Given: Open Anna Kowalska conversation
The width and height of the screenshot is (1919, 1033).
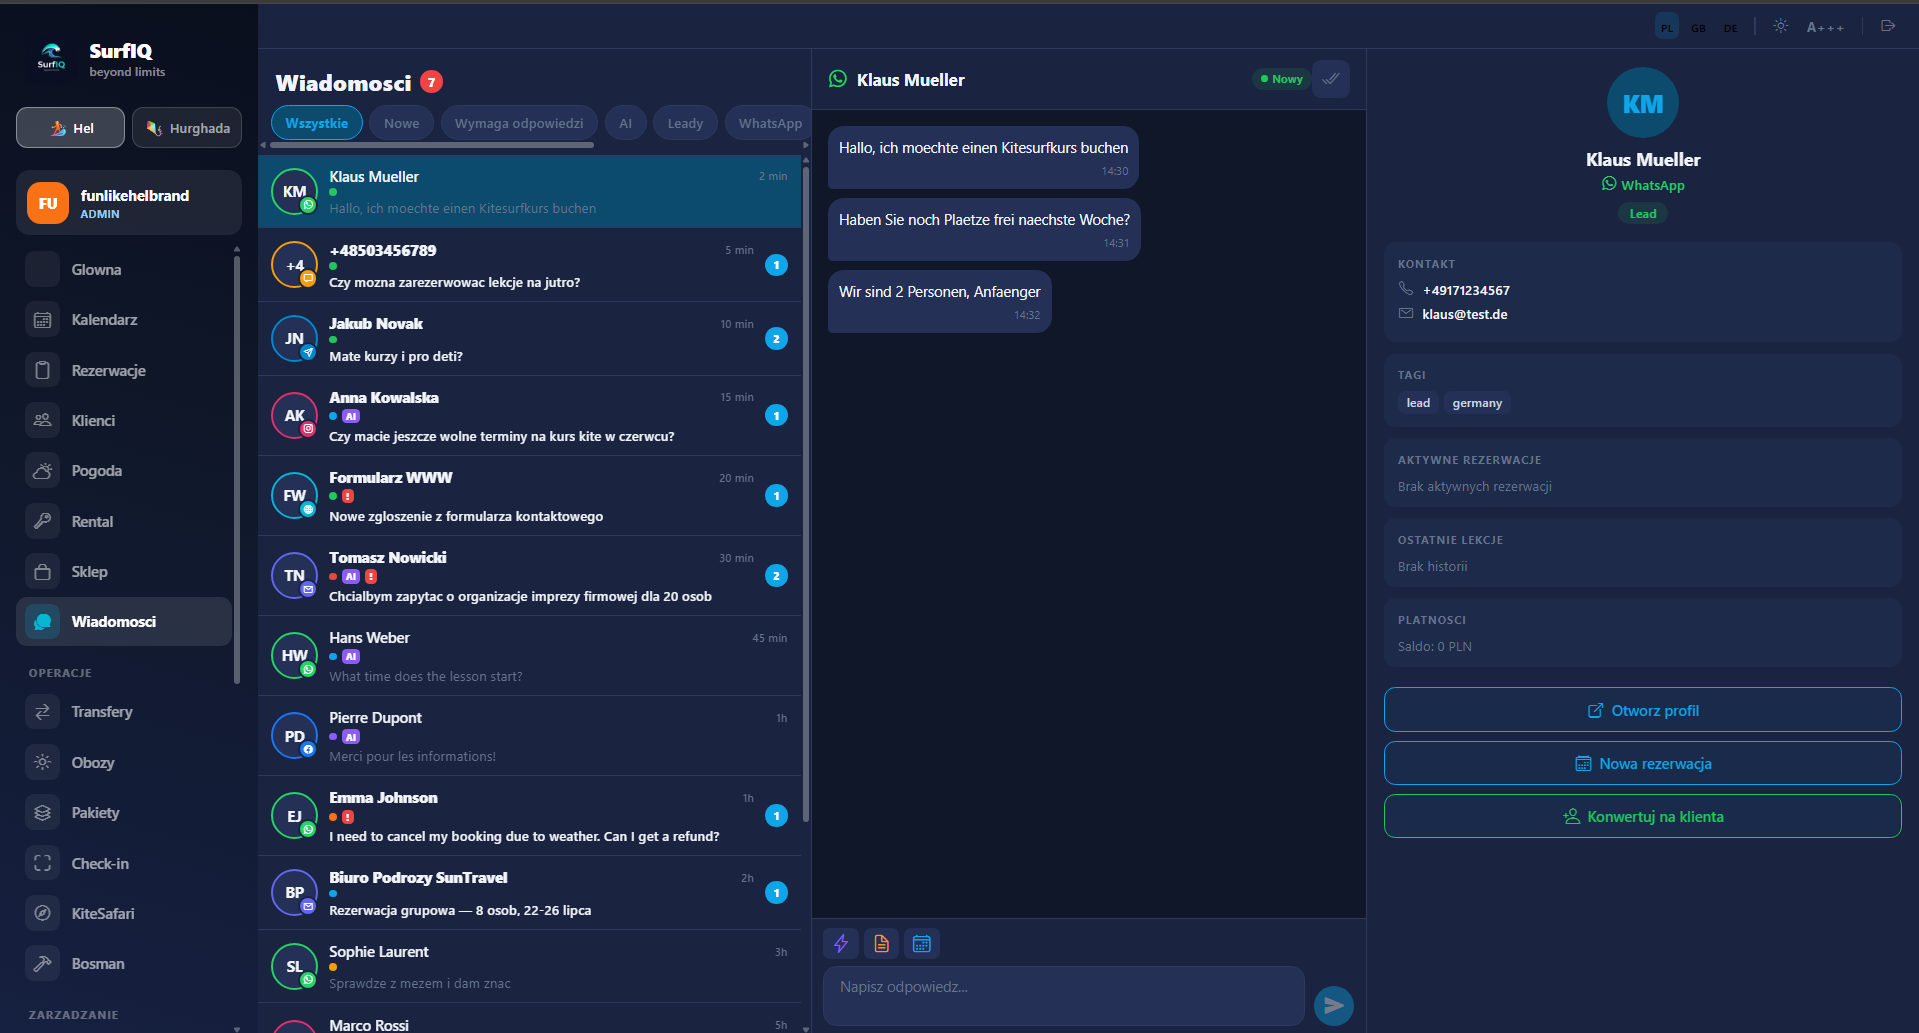Looking at the screenshot, I should (x=530, y=416).
